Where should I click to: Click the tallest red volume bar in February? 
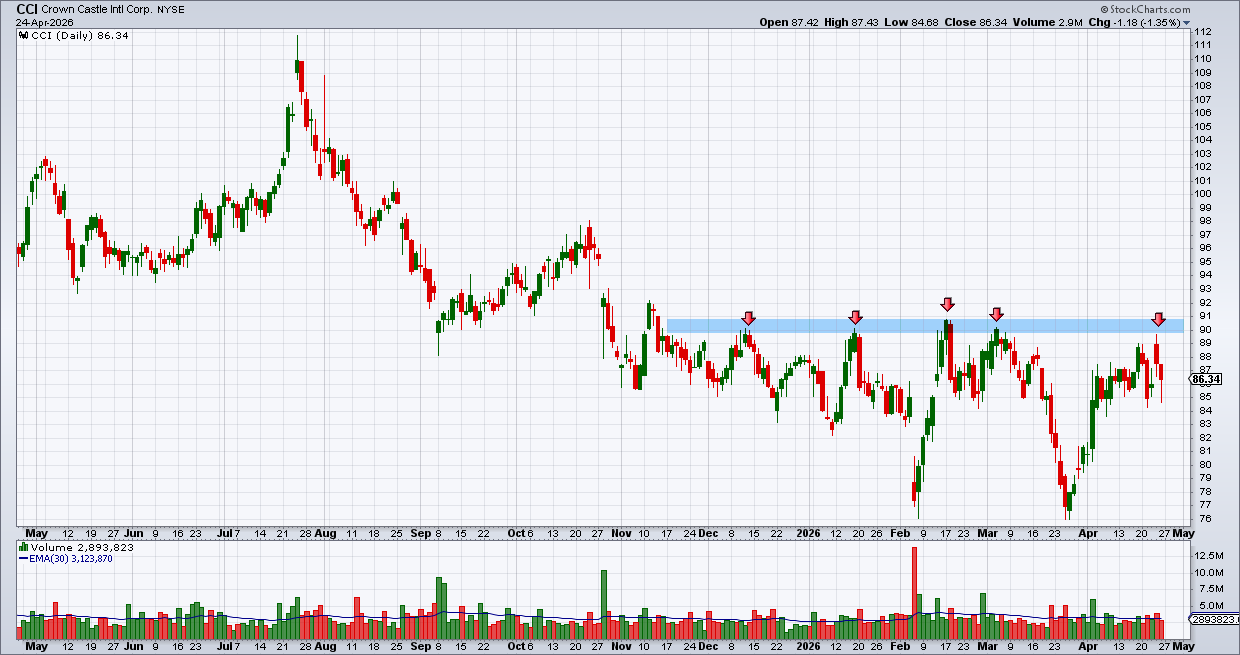[x=914, y=593]
